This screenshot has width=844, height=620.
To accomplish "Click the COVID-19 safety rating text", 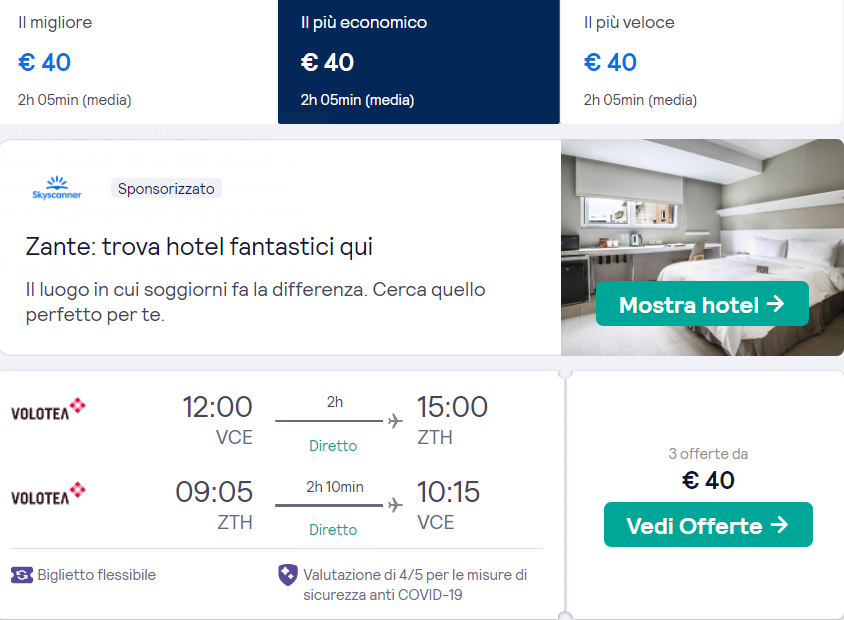I will pyautogui.click(x=415, y=585).
